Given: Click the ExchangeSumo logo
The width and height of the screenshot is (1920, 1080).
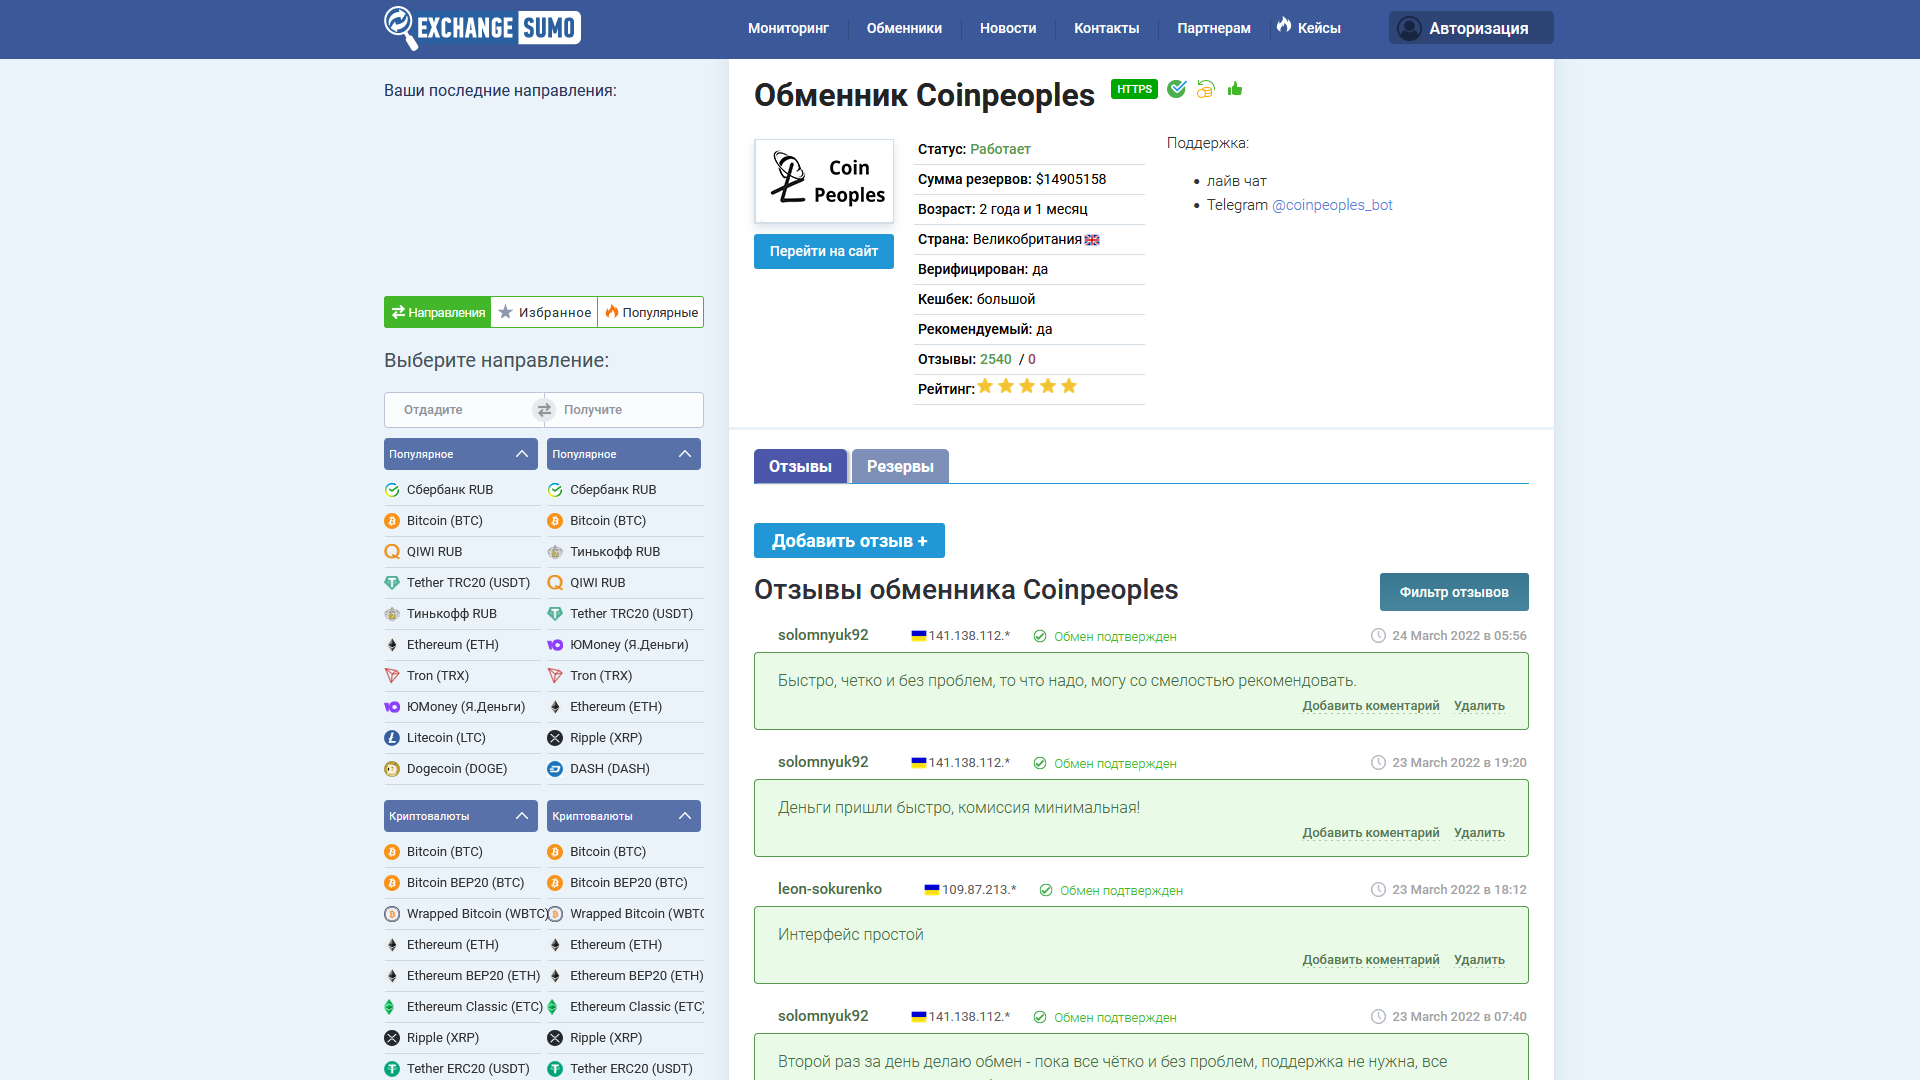Looking at the screenshot, I should point(482,28).
